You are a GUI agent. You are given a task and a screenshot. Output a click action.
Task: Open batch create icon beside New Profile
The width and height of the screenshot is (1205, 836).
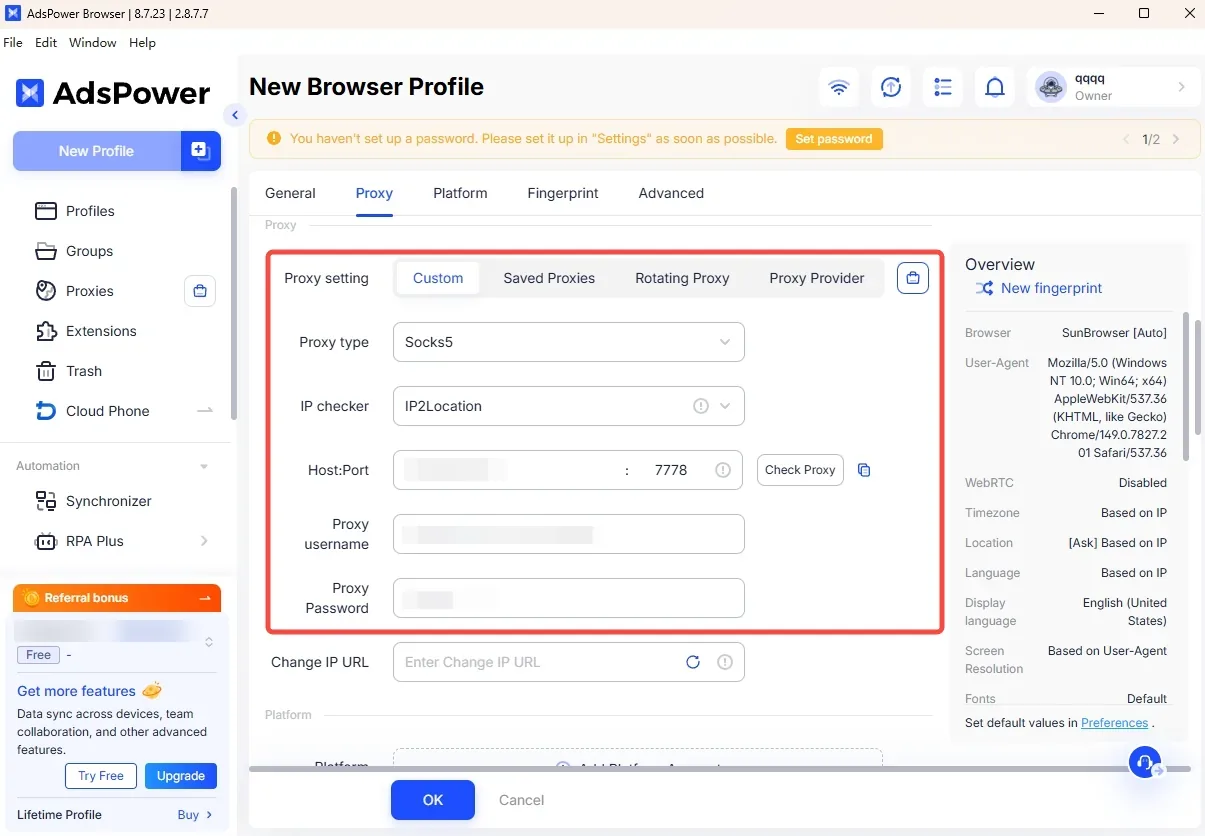coord(200,151)
